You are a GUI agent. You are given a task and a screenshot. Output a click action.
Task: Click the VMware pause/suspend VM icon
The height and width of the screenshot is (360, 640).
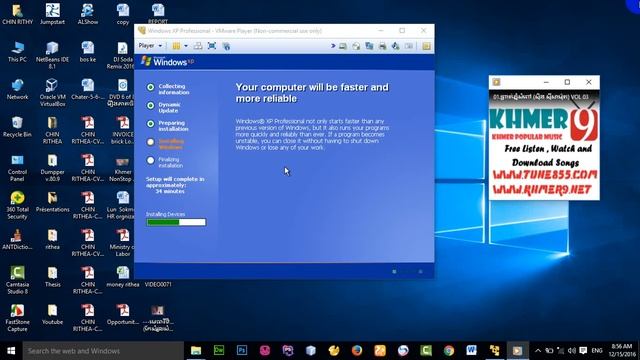coord(176,46)
